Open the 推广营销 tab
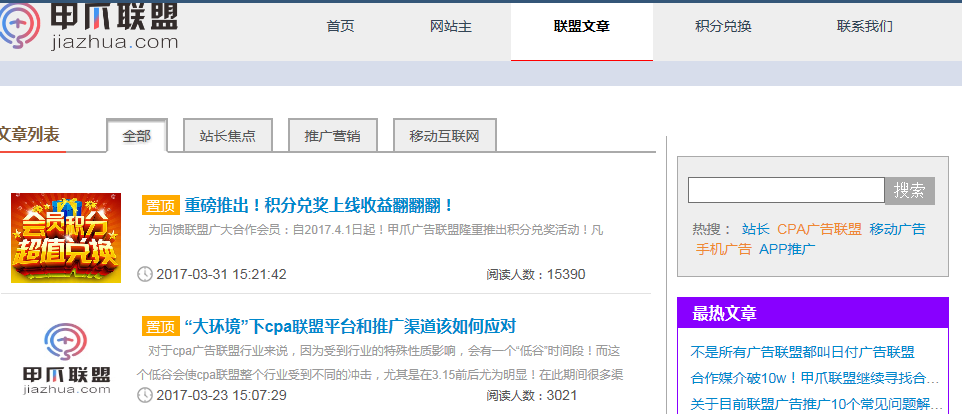Viewport: 962px width, 414px height. pos(332,136)
